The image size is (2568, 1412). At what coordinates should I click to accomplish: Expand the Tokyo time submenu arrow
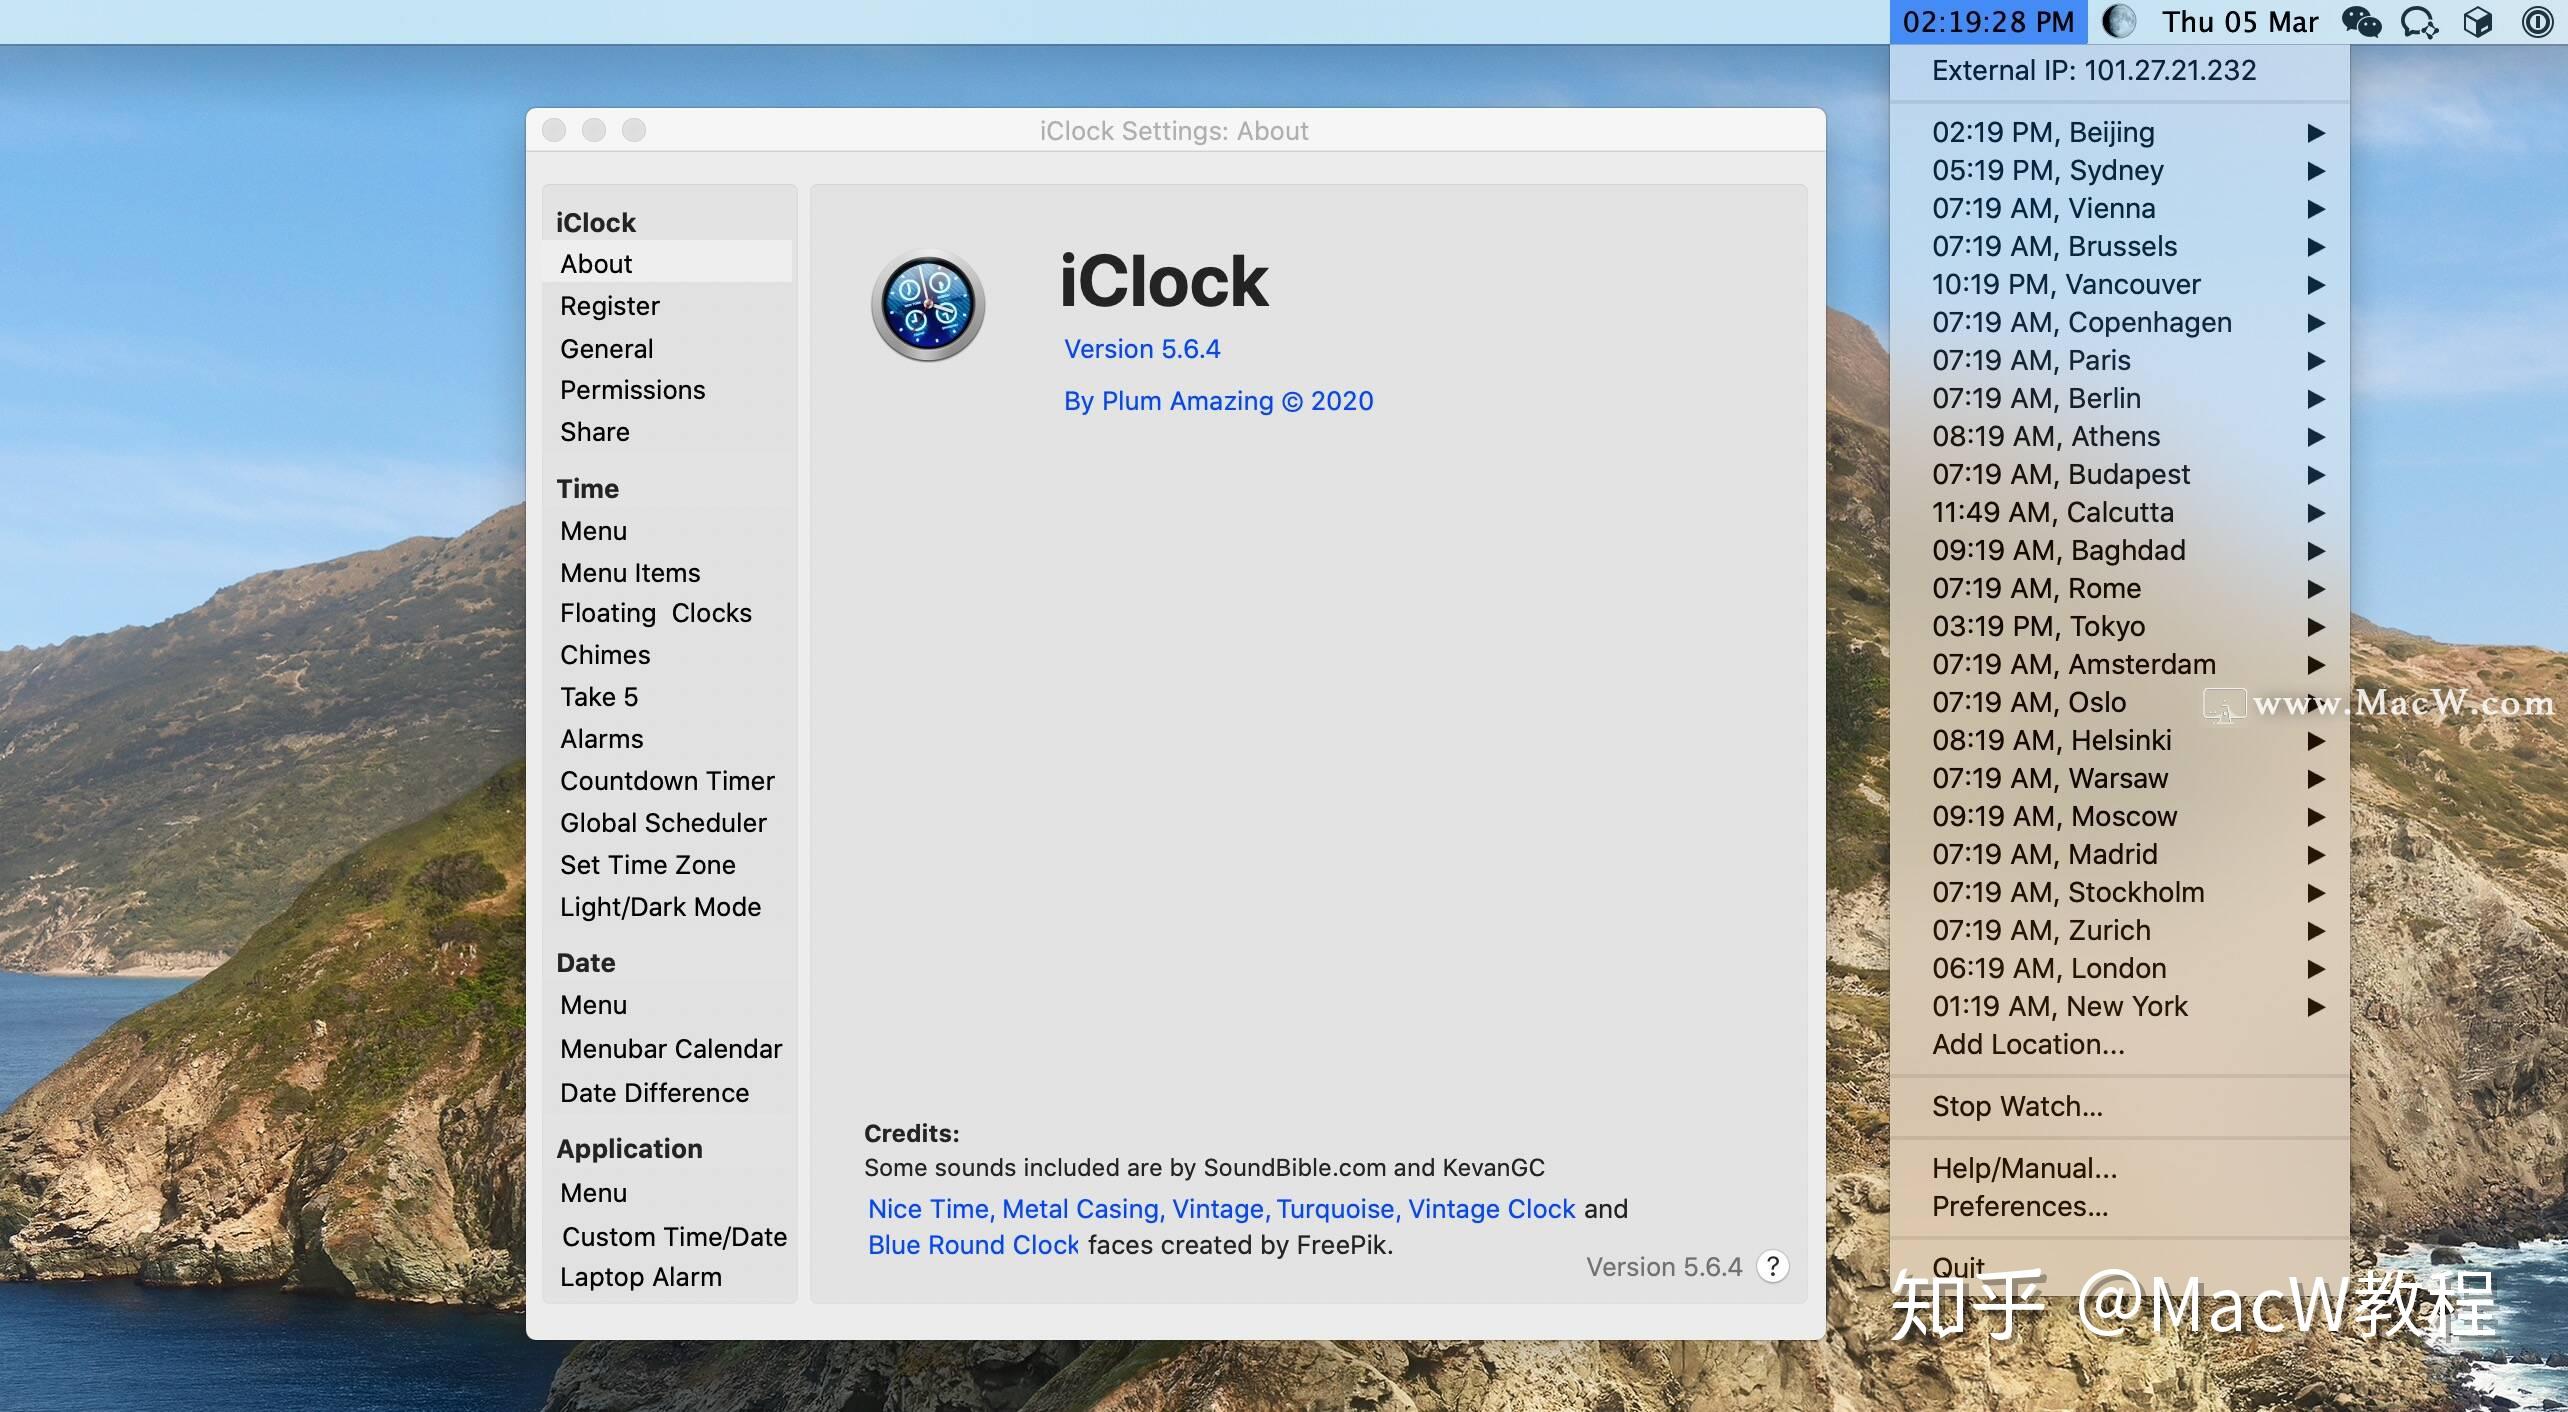point(2317,626)
